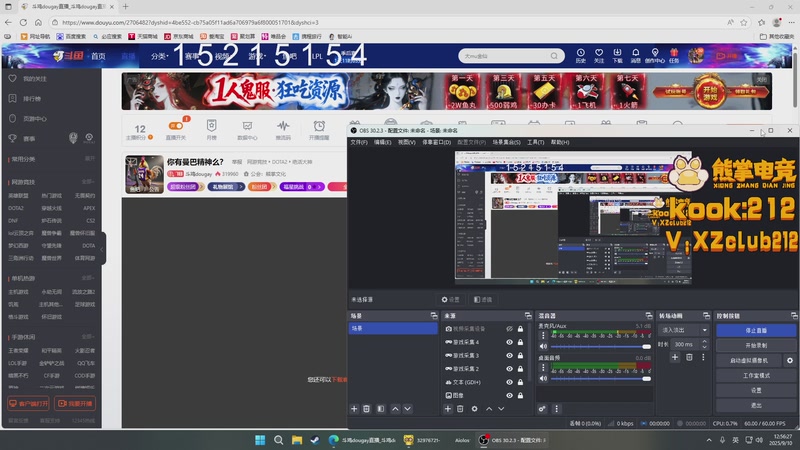Screen dimensions: 800x450
Task: Show the 视频采集设备 source
Action: coord(509,329)
